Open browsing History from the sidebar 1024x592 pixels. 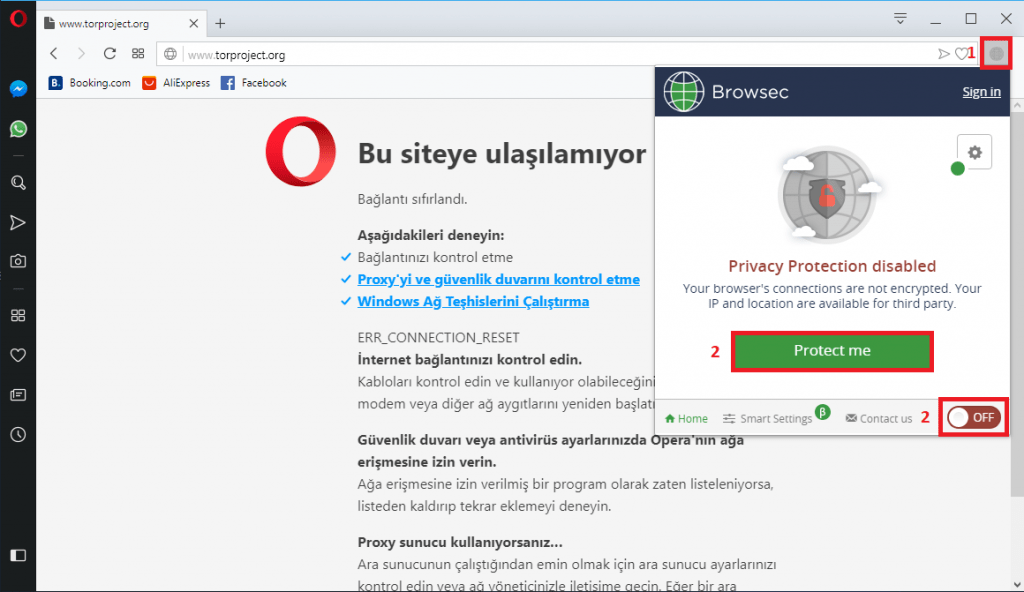click(x=18, y=432)
